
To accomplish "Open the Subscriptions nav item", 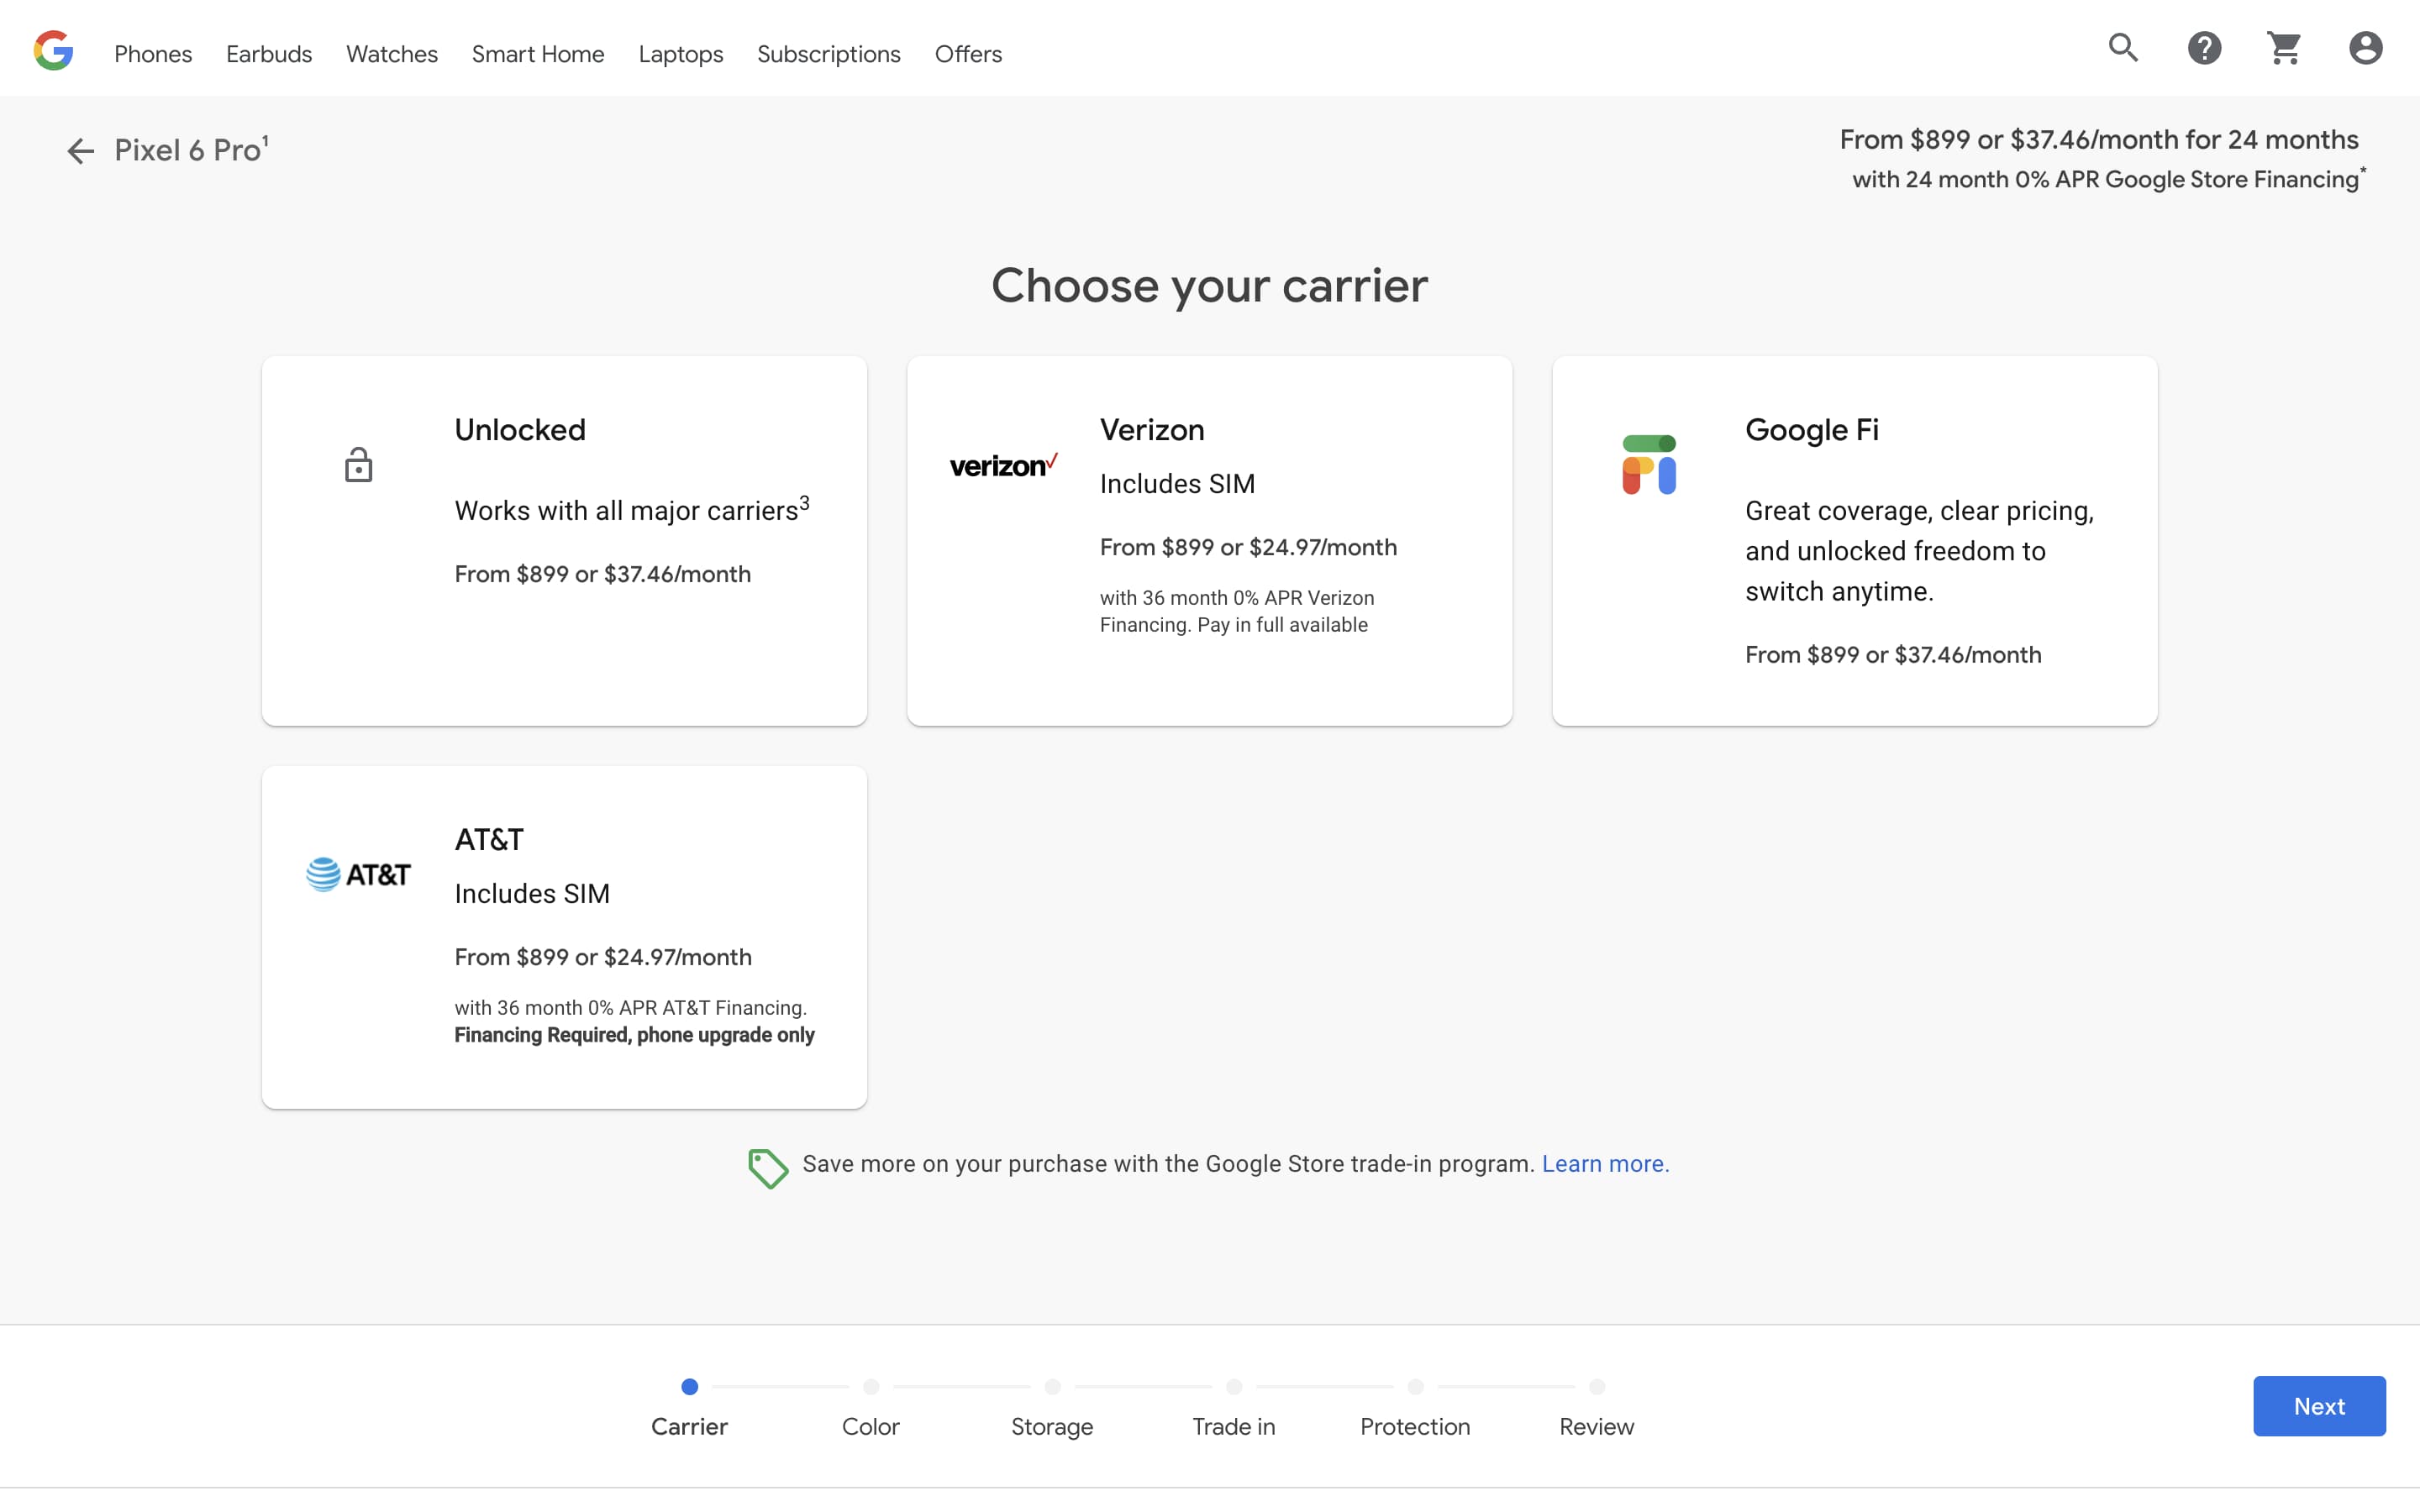I will pyautogui.click(x=828, y=54).
